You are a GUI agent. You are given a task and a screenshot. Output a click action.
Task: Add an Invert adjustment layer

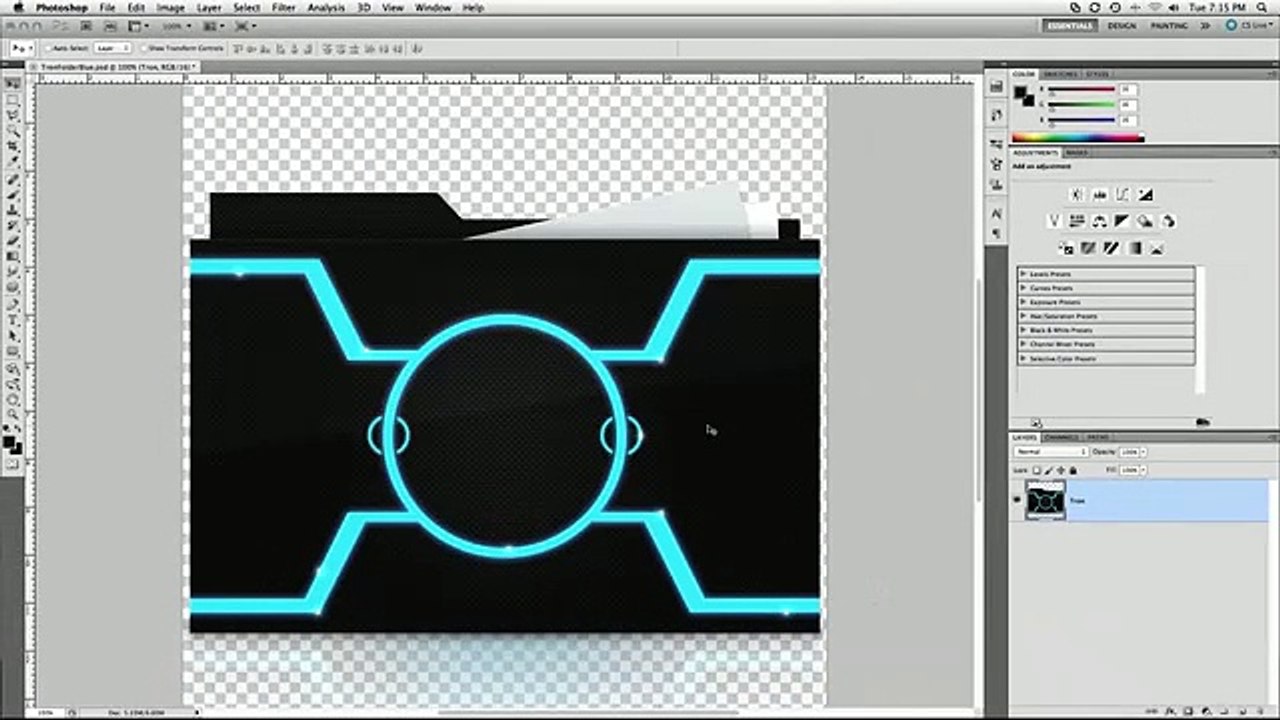(1067, 248)
